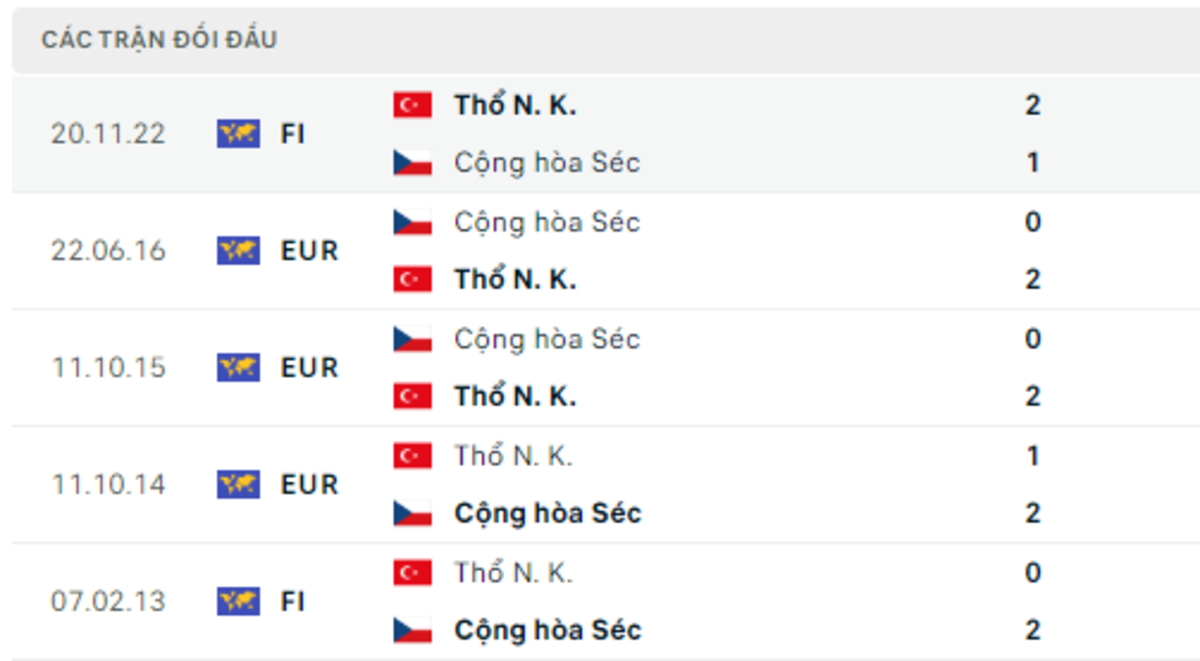
Task: Click Turkey flag in 11.10.15 match
Action: [412, 397]
